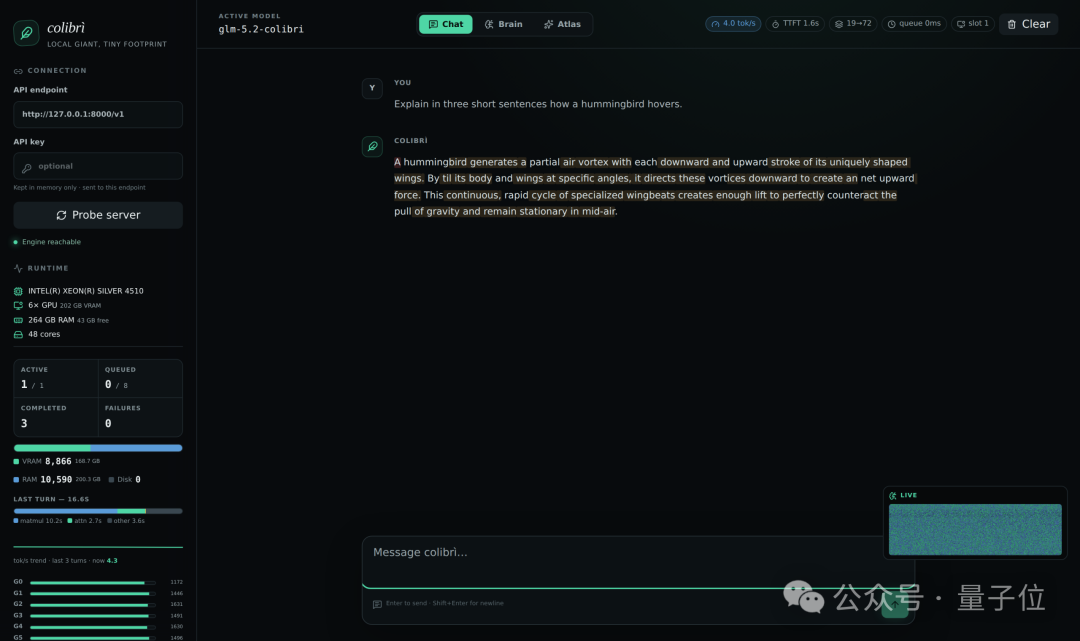Click the VRAM 8,866 value

tap(58, 461)
